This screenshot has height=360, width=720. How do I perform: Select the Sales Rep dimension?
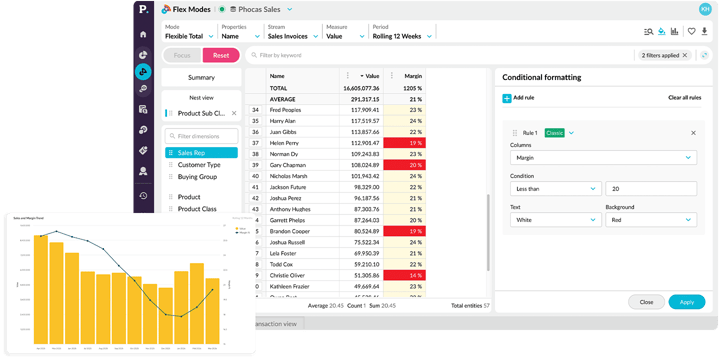pos(201,153)
